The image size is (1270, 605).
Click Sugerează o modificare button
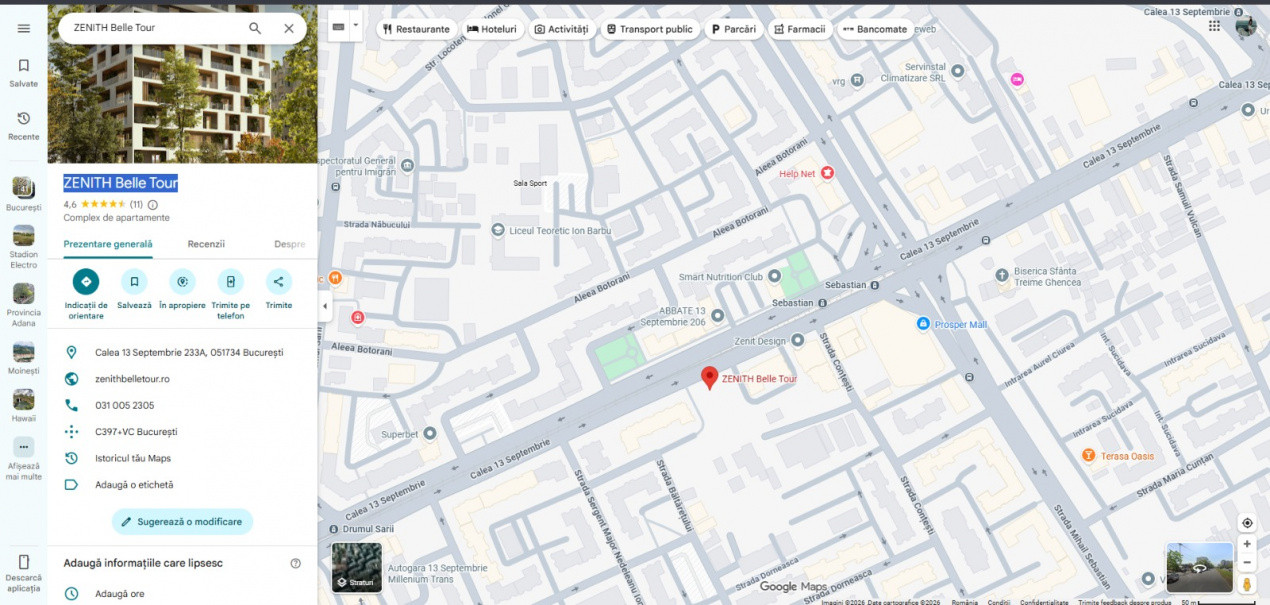[182, 522]
